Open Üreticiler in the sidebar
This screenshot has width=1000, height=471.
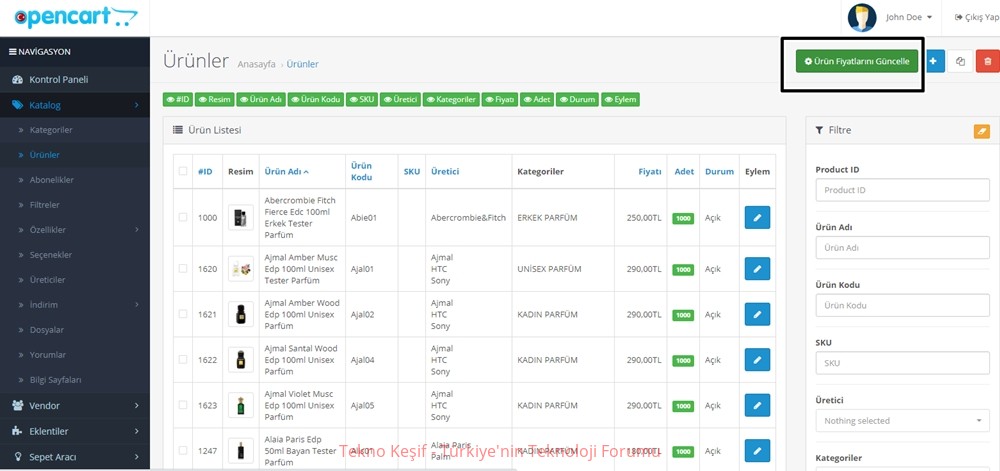tap(47, 280)
